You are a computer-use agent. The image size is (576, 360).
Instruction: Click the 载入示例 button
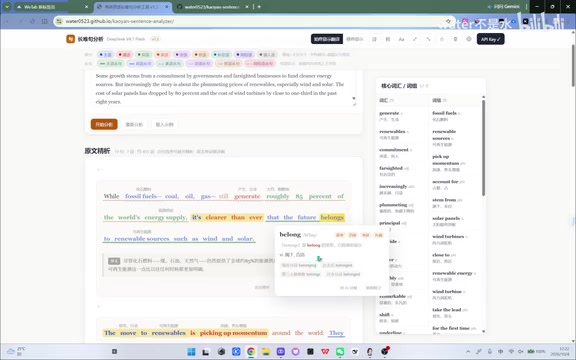(164, 125)
